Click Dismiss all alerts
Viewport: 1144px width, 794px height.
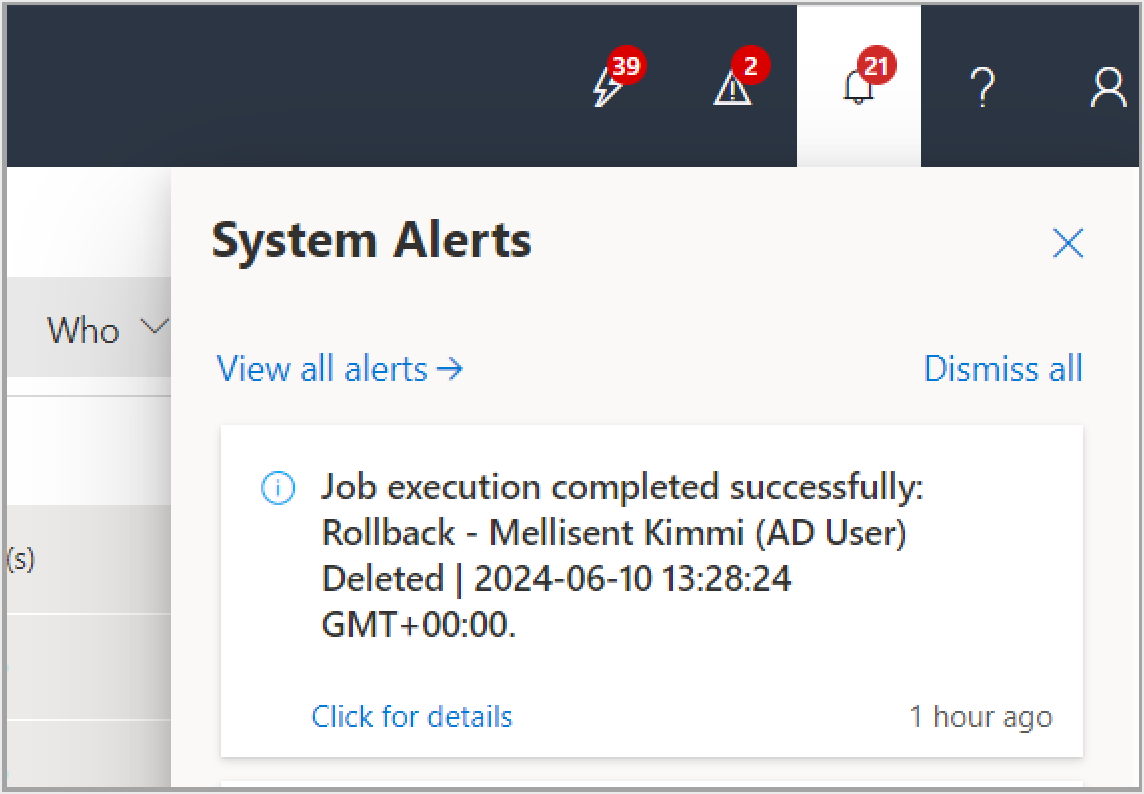click(x=1003, y=369)
